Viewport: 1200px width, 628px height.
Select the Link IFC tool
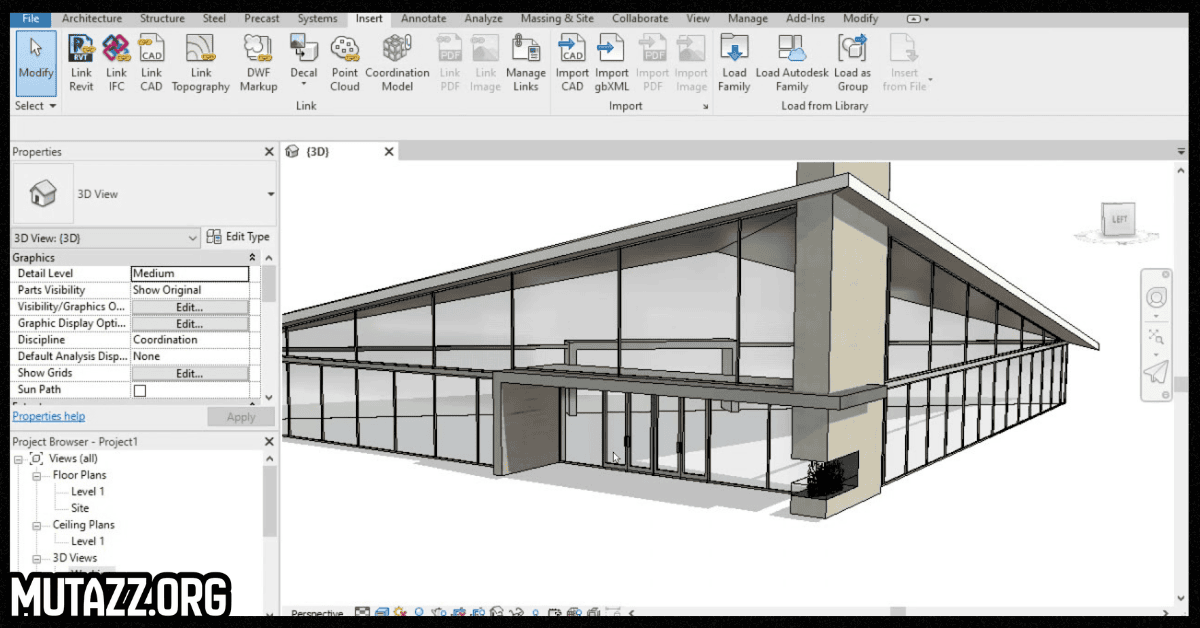coord(117,48)
